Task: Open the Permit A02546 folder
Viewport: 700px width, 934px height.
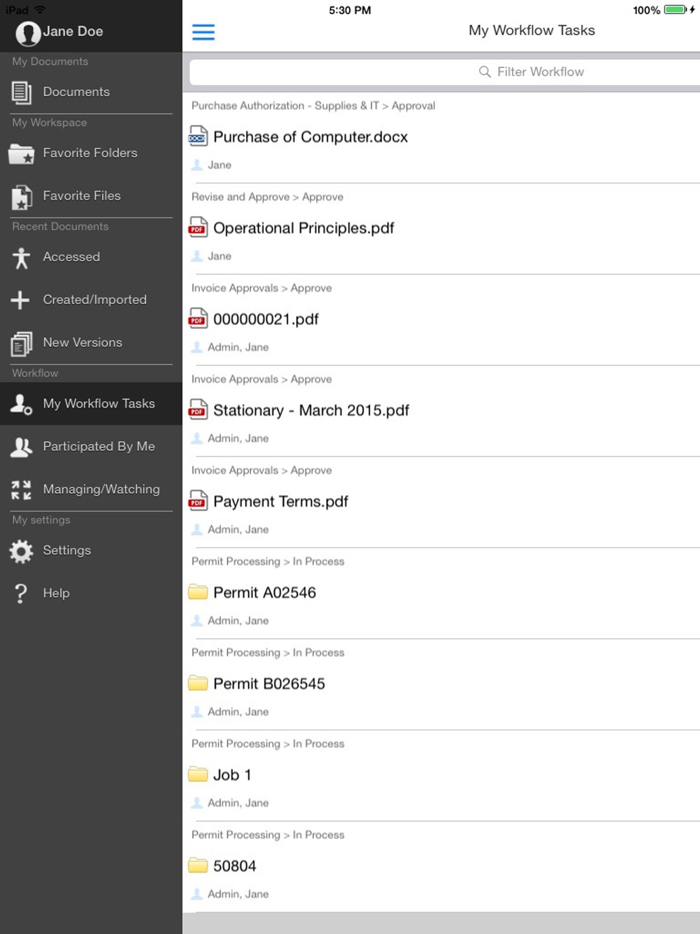Action: pyautogui.click(x=265, y=592)
